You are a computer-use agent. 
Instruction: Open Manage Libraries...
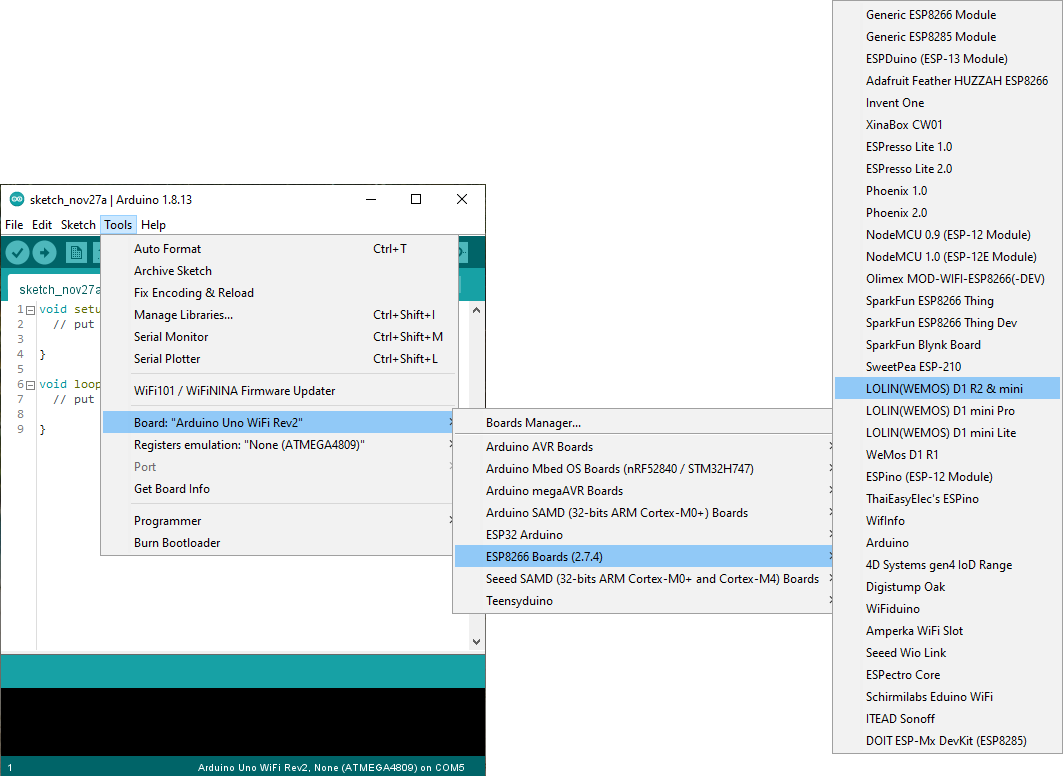tap(279, 314)
